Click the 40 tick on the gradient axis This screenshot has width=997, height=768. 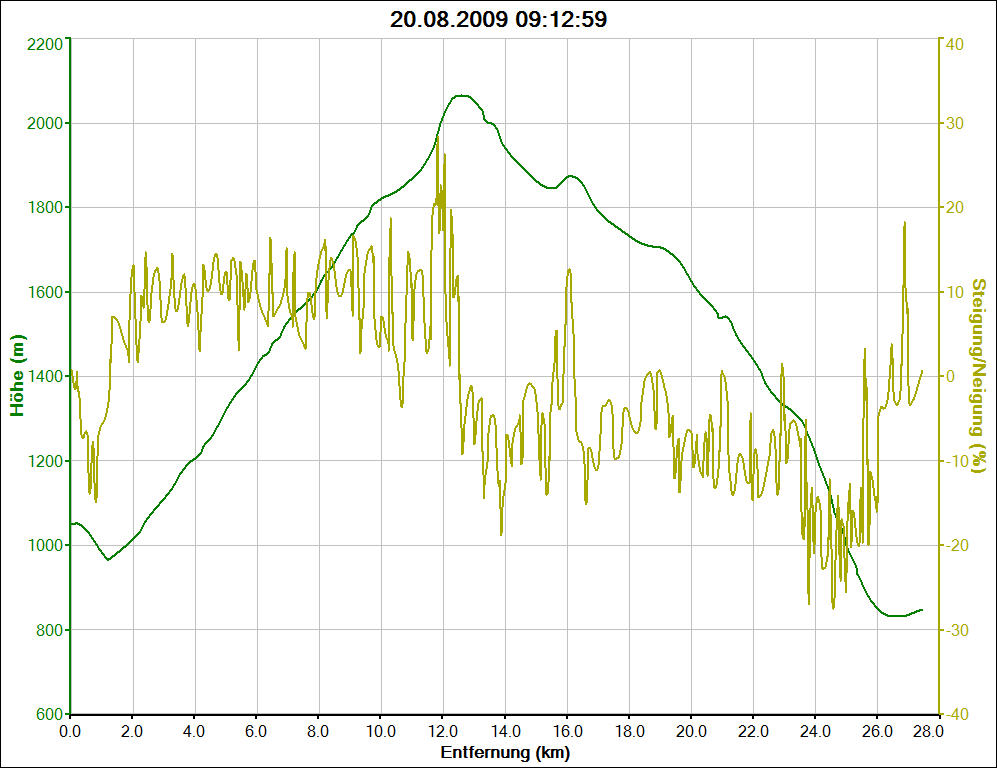click(x=955, y=44)
